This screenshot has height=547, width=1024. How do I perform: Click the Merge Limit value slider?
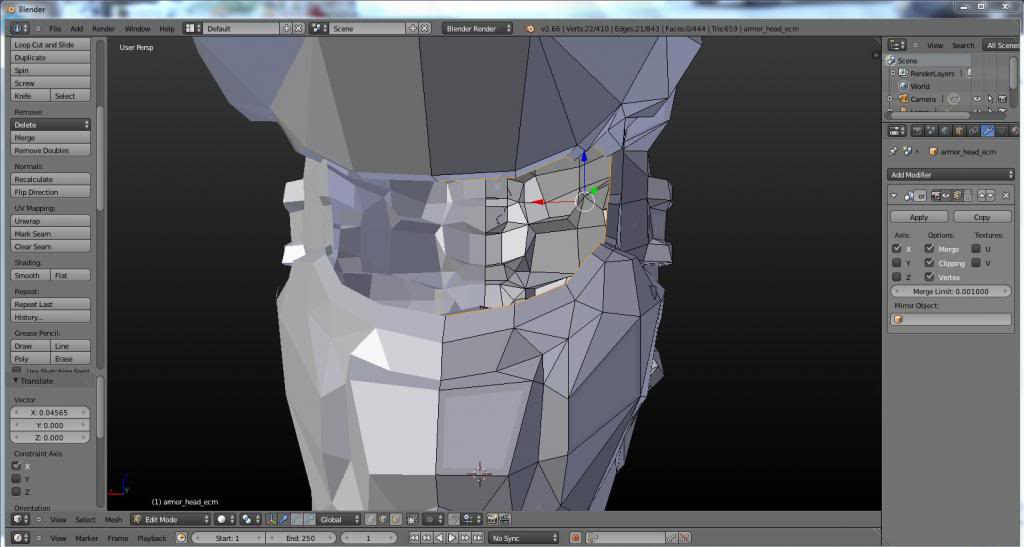[x=951, y=291]
